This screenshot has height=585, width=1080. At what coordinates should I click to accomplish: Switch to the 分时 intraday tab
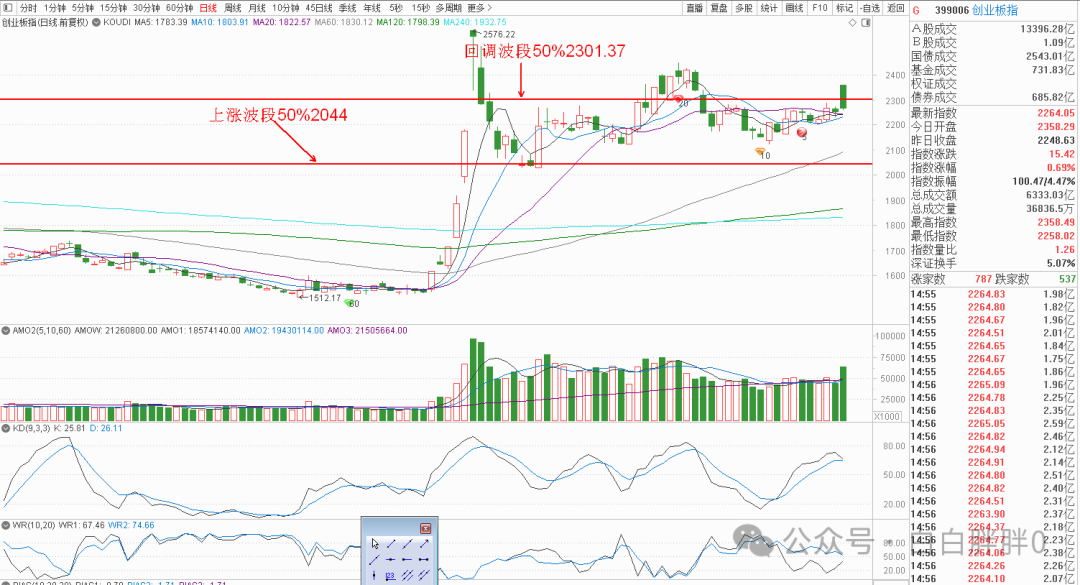tap(28, 8)
